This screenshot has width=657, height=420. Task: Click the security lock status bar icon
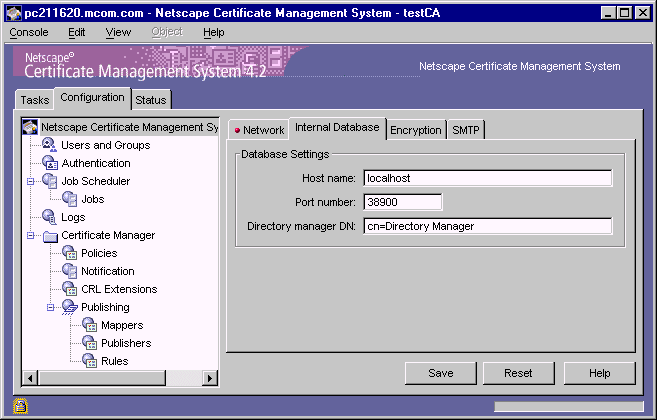tap(20, 406)
